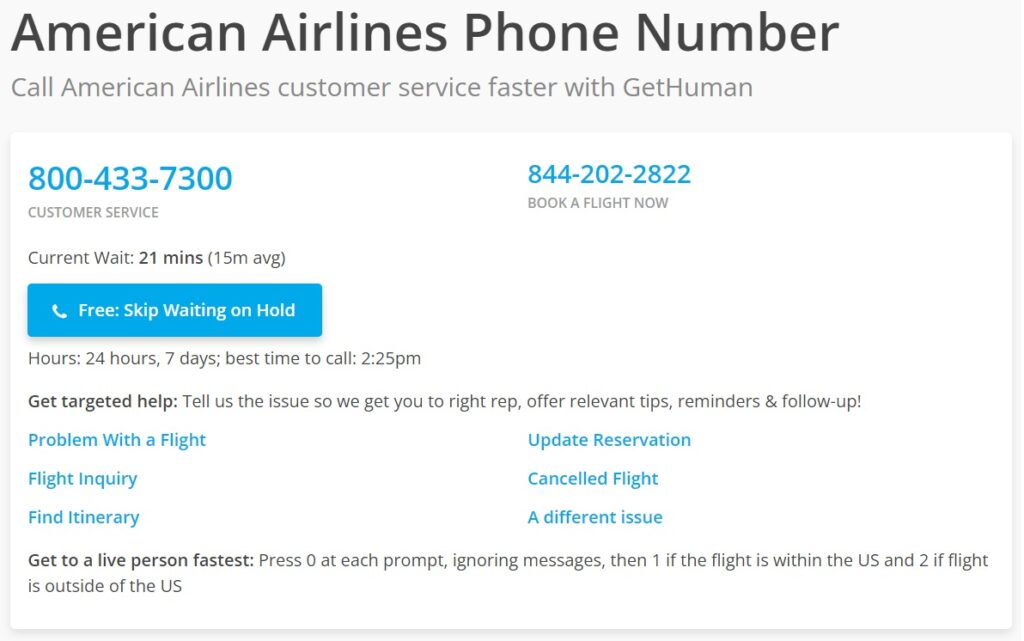Click the American Airlines Phone Number heading
This screenshot has width=1024, height=641.
click(x=425, y=32)
